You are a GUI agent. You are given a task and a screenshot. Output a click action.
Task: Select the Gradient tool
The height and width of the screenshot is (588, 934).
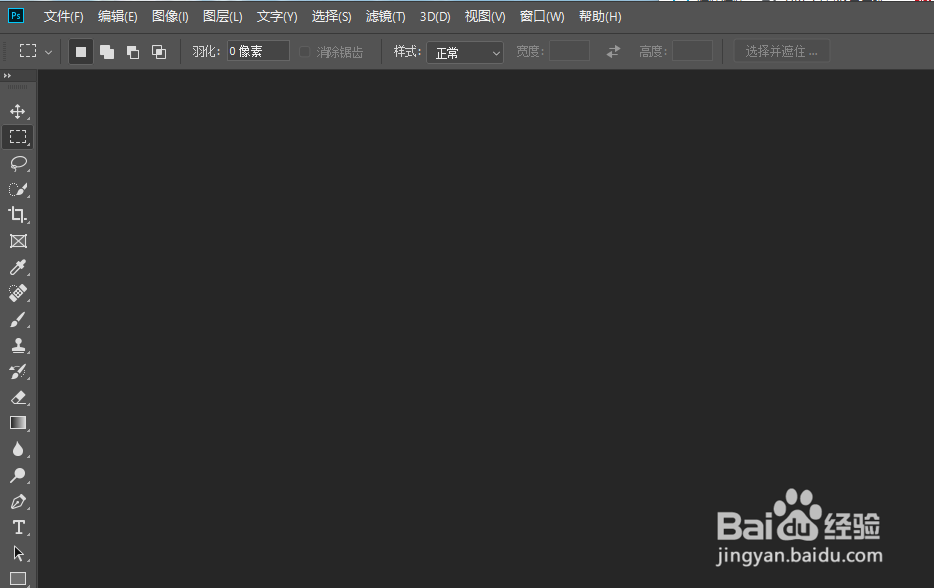[18, 423]
